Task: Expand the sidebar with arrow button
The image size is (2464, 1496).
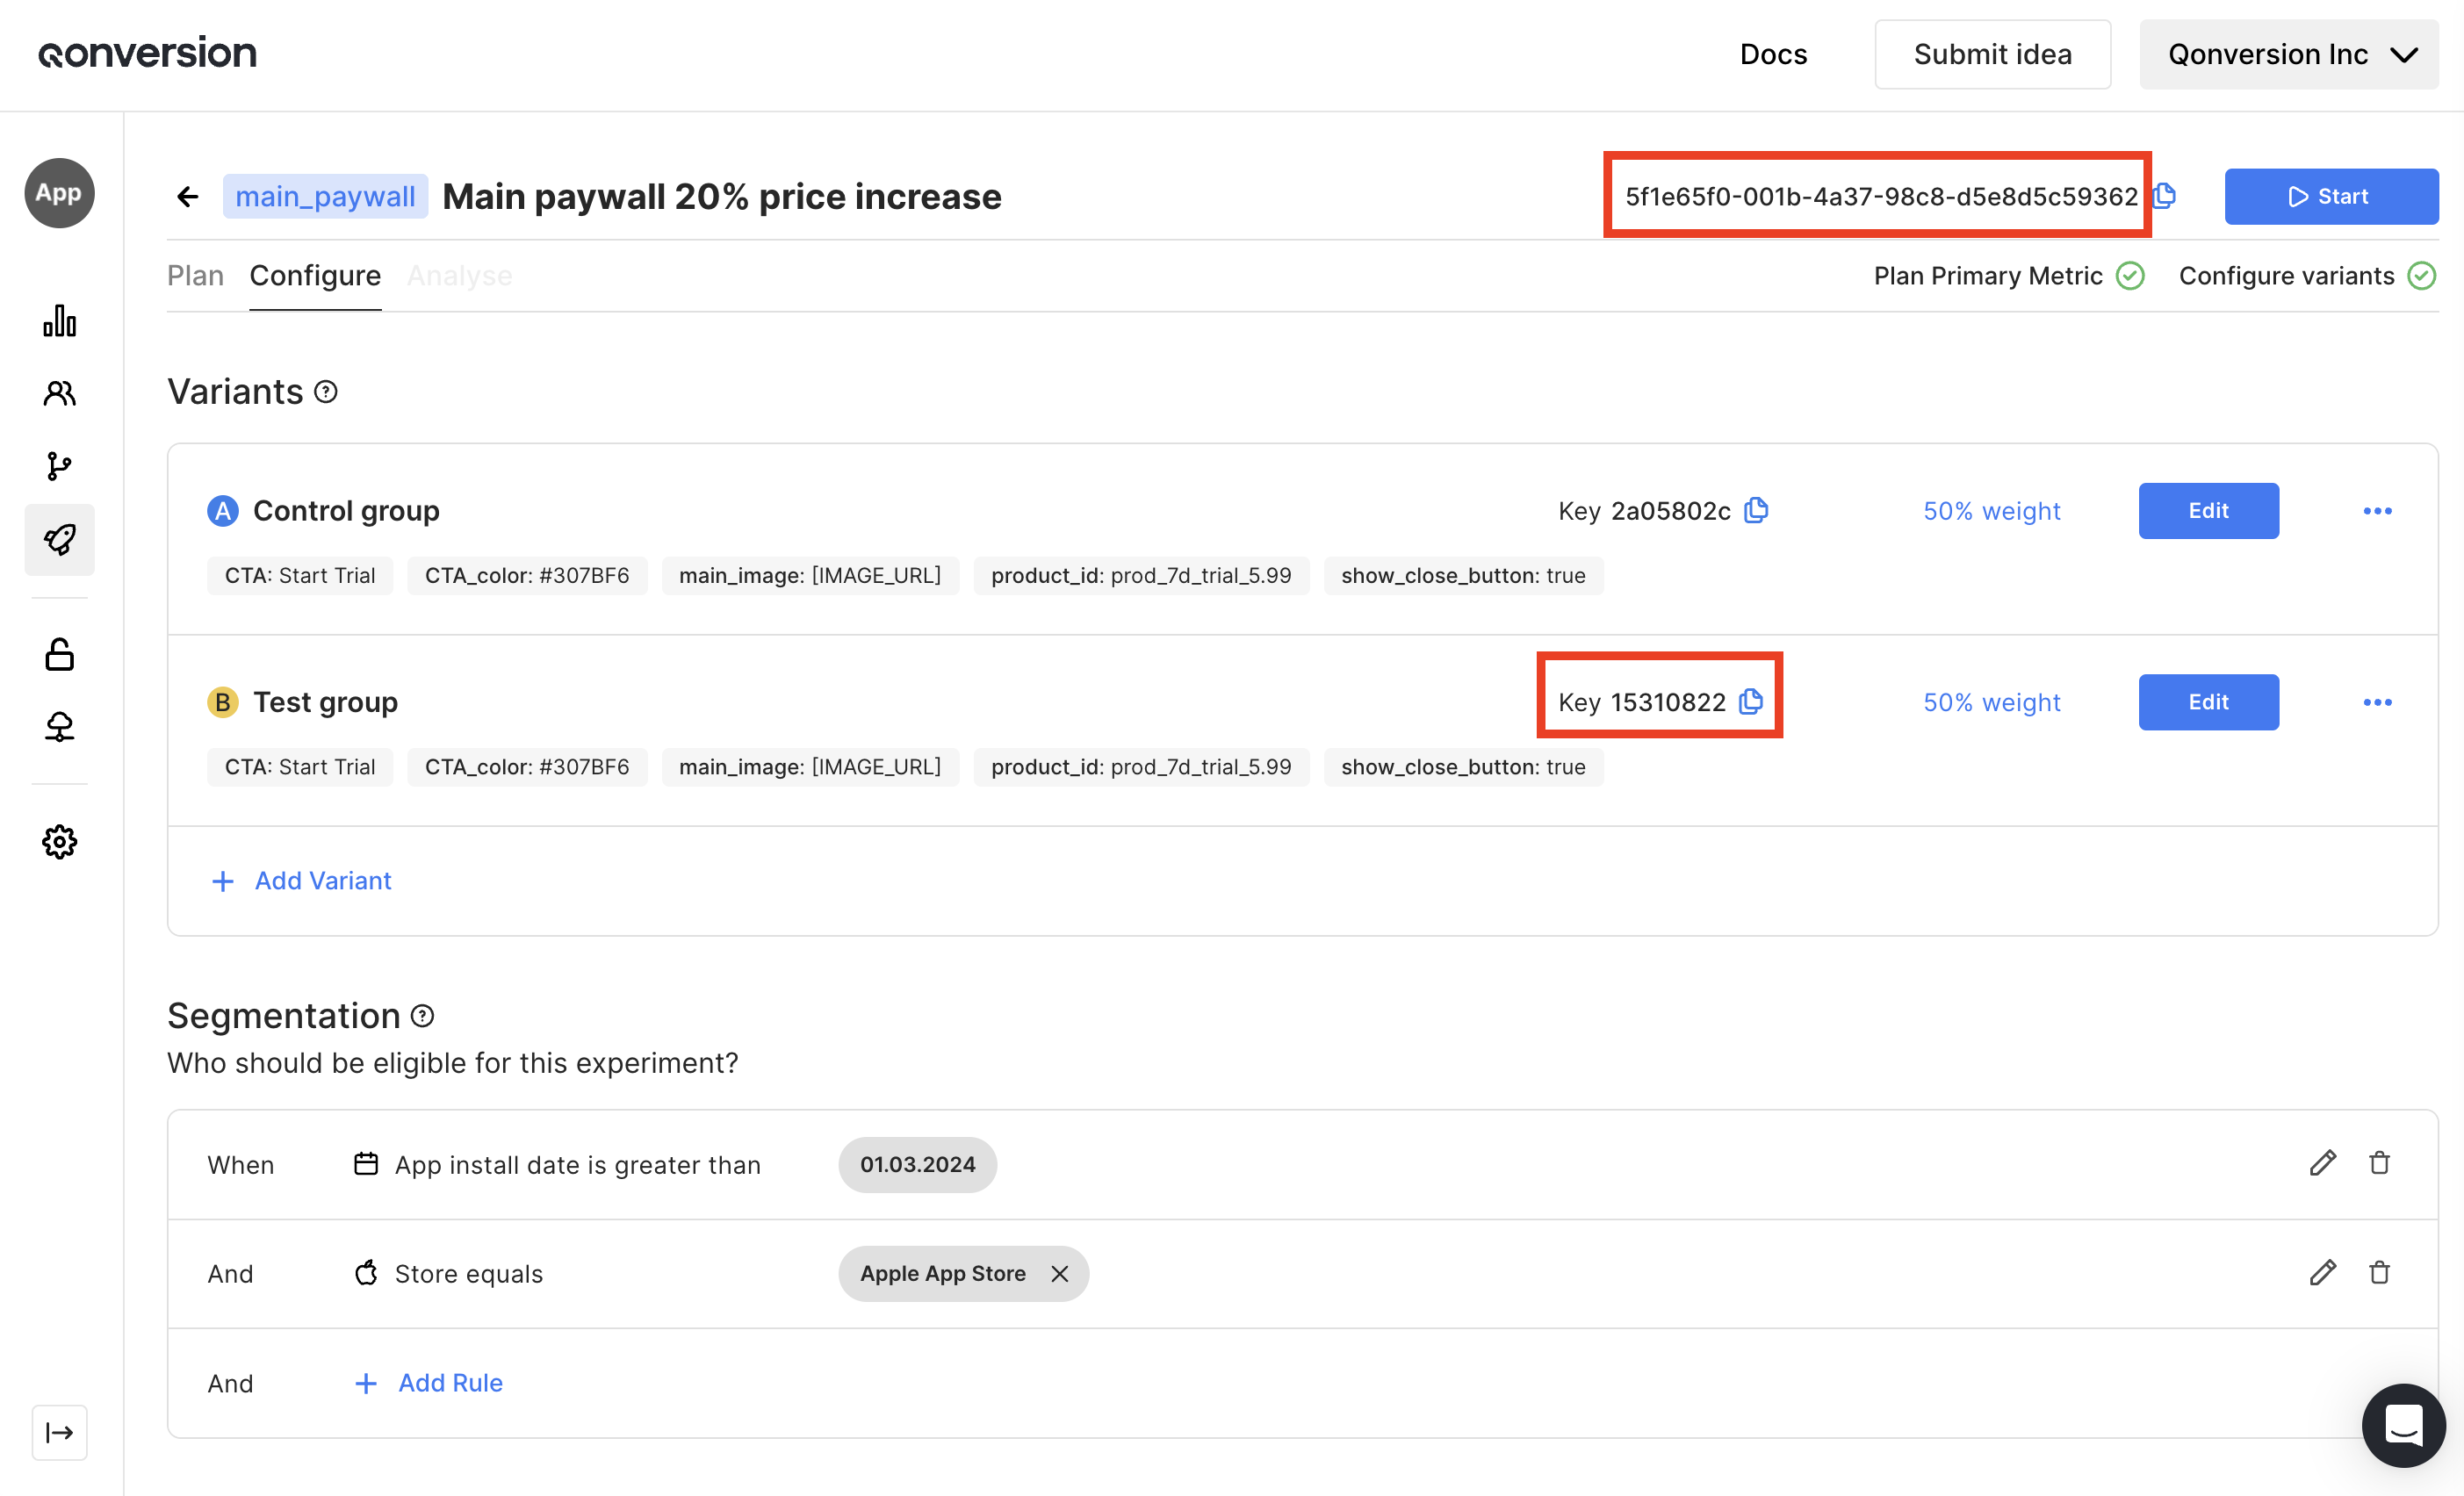Action: [59, 1432]
